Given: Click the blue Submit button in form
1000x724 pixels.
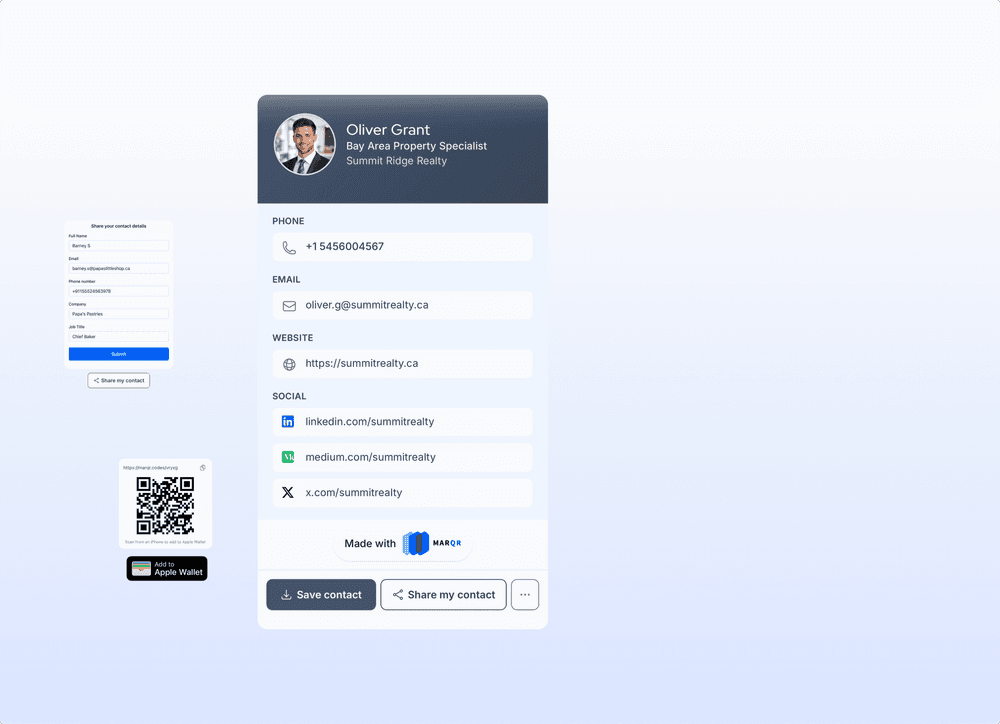Looking at the screenshot, I should tap(119, 354).
